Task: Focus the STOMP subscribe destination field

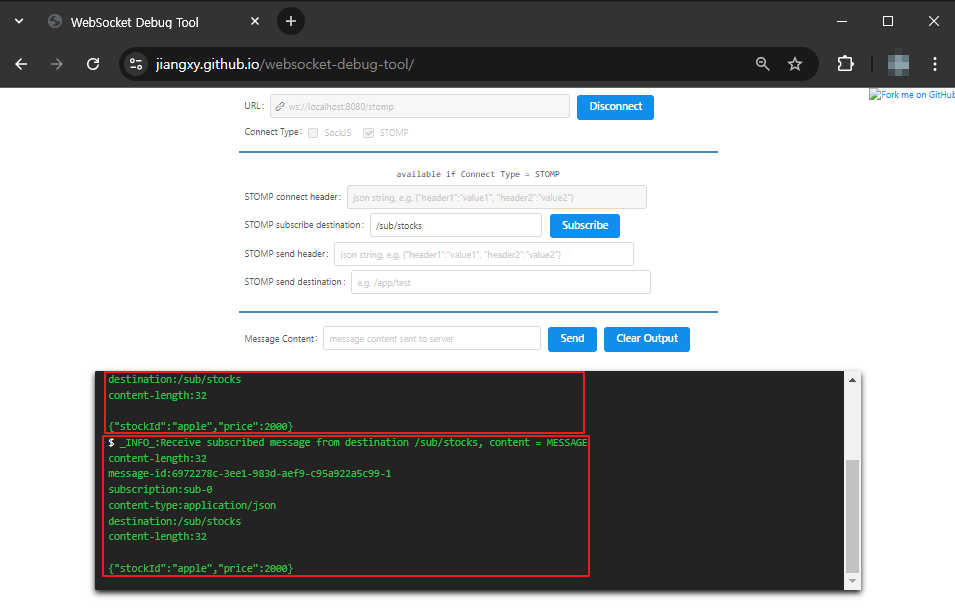Action: (456, 225)
